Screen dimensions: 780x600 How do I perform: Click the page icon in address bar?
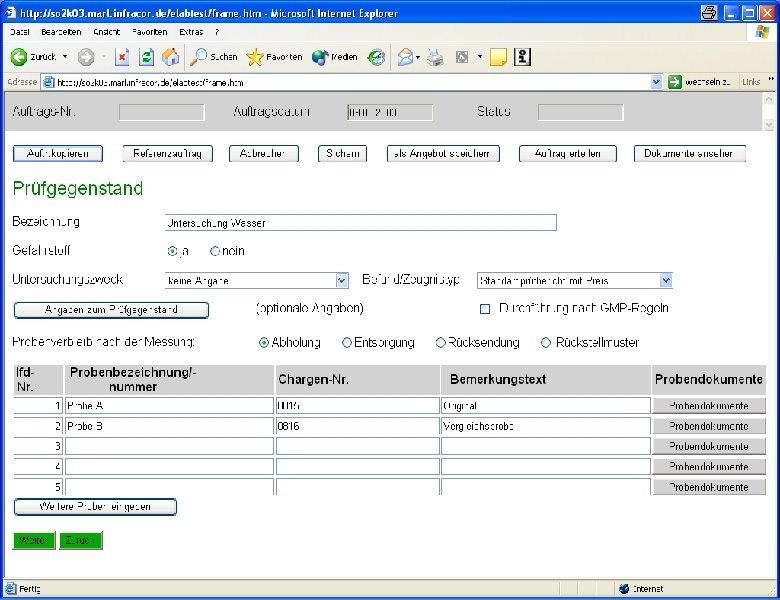48,82
